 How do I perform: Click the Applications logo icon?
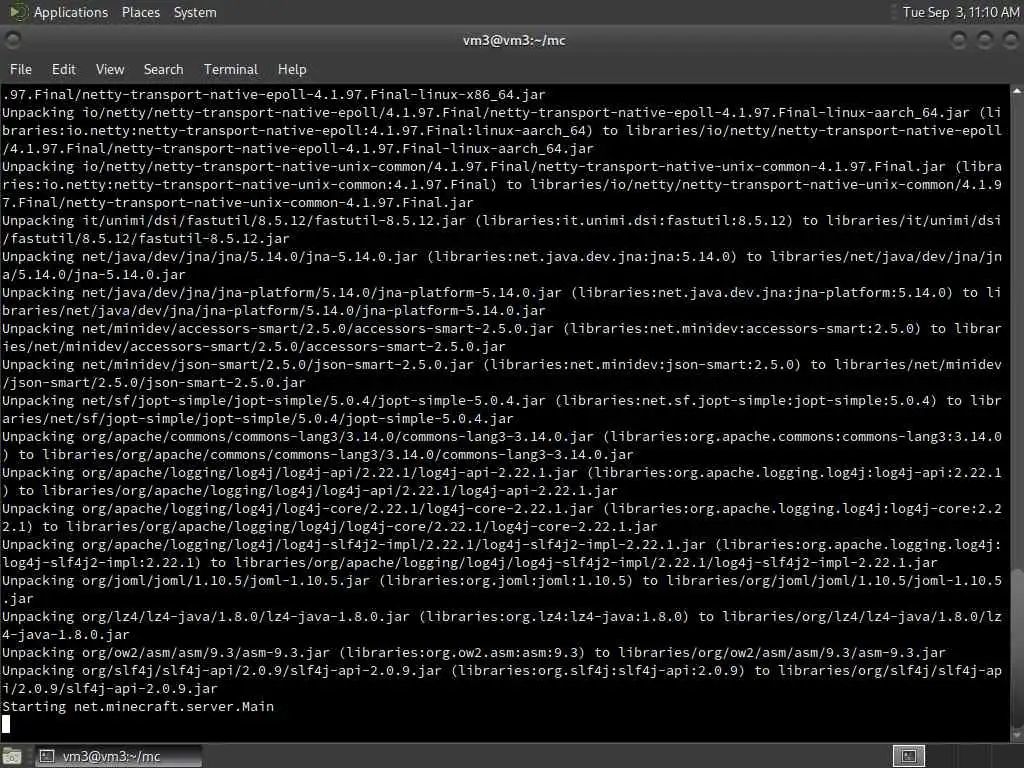pos(18,12)
